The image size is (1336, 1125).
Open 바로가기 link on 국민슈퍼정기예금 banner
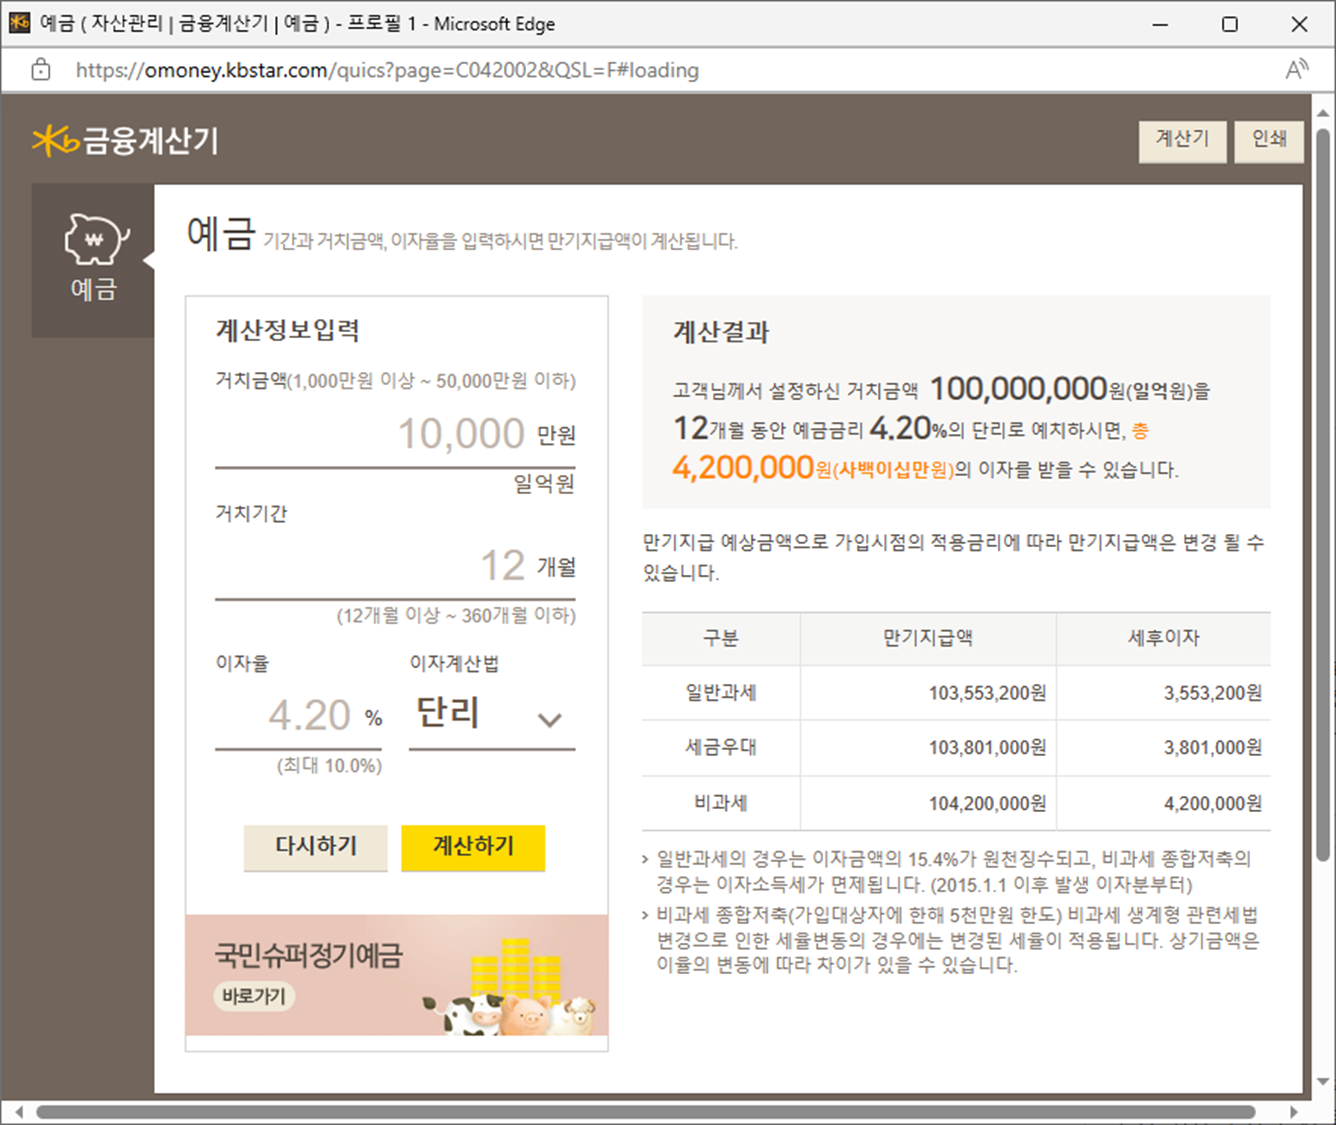coord(253,996)
